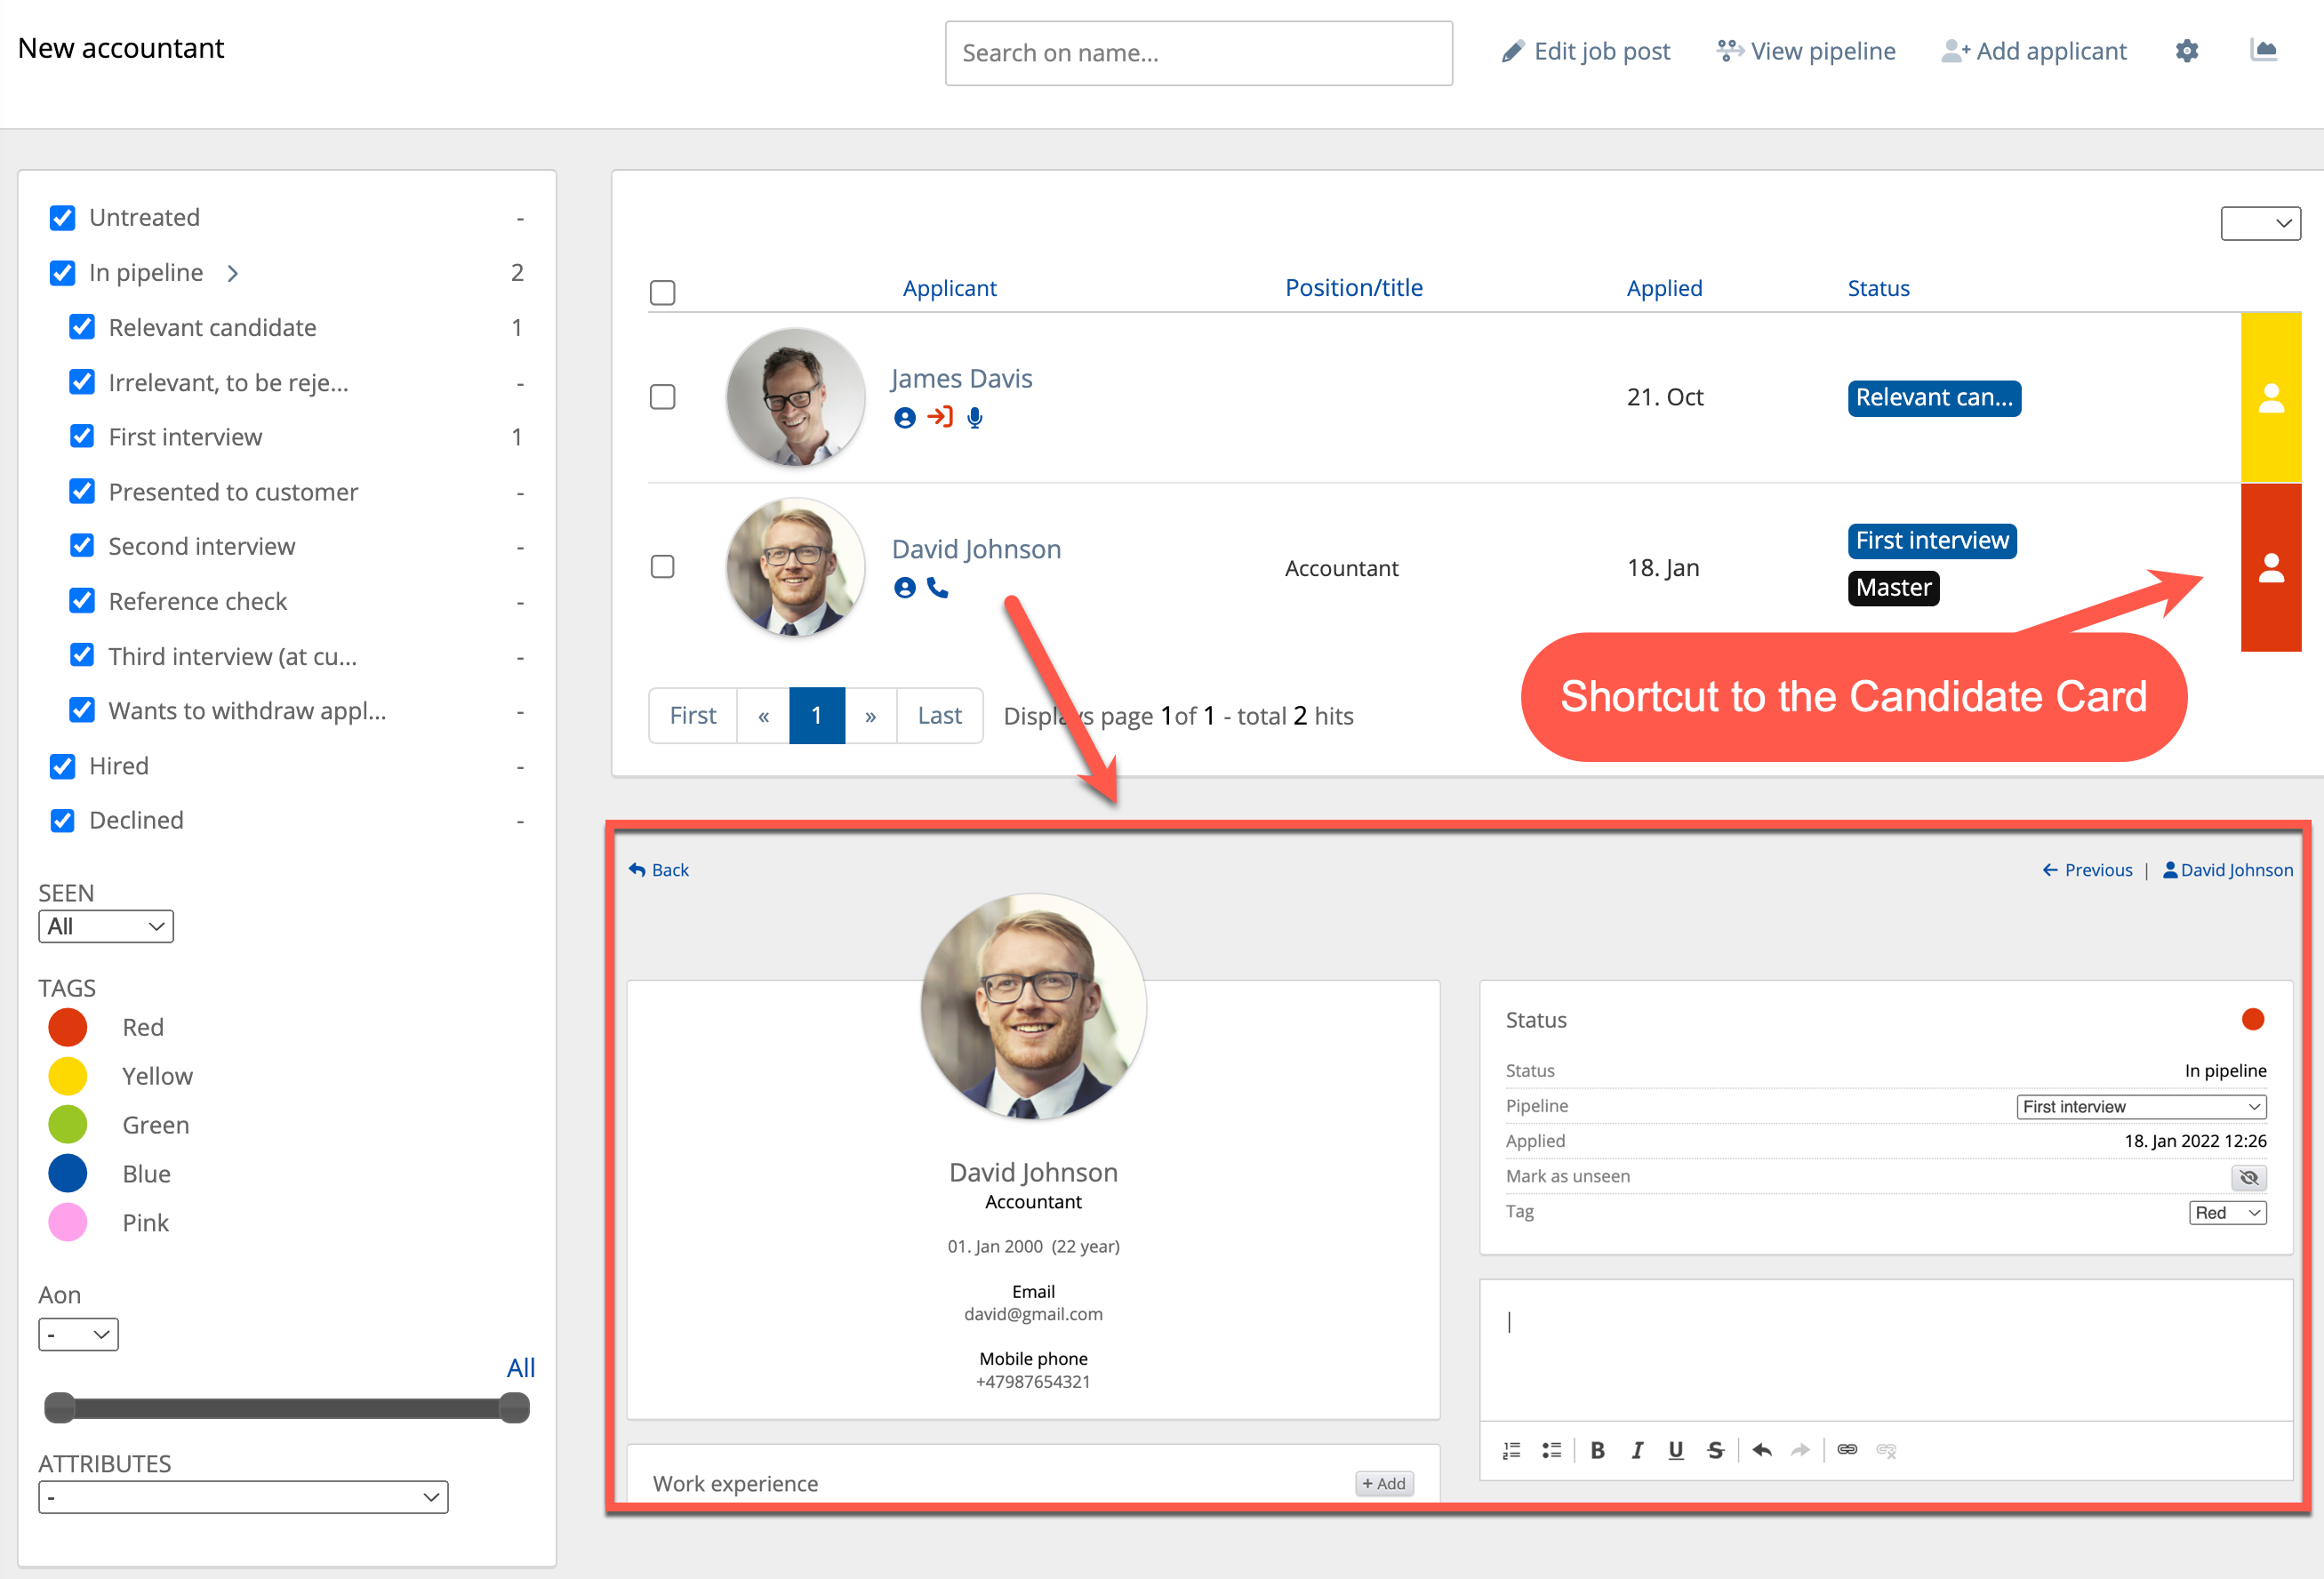Screen dimensions: 2324x1579
Task: Click the Back link in candidate card
Action: (x=658, y=870)
